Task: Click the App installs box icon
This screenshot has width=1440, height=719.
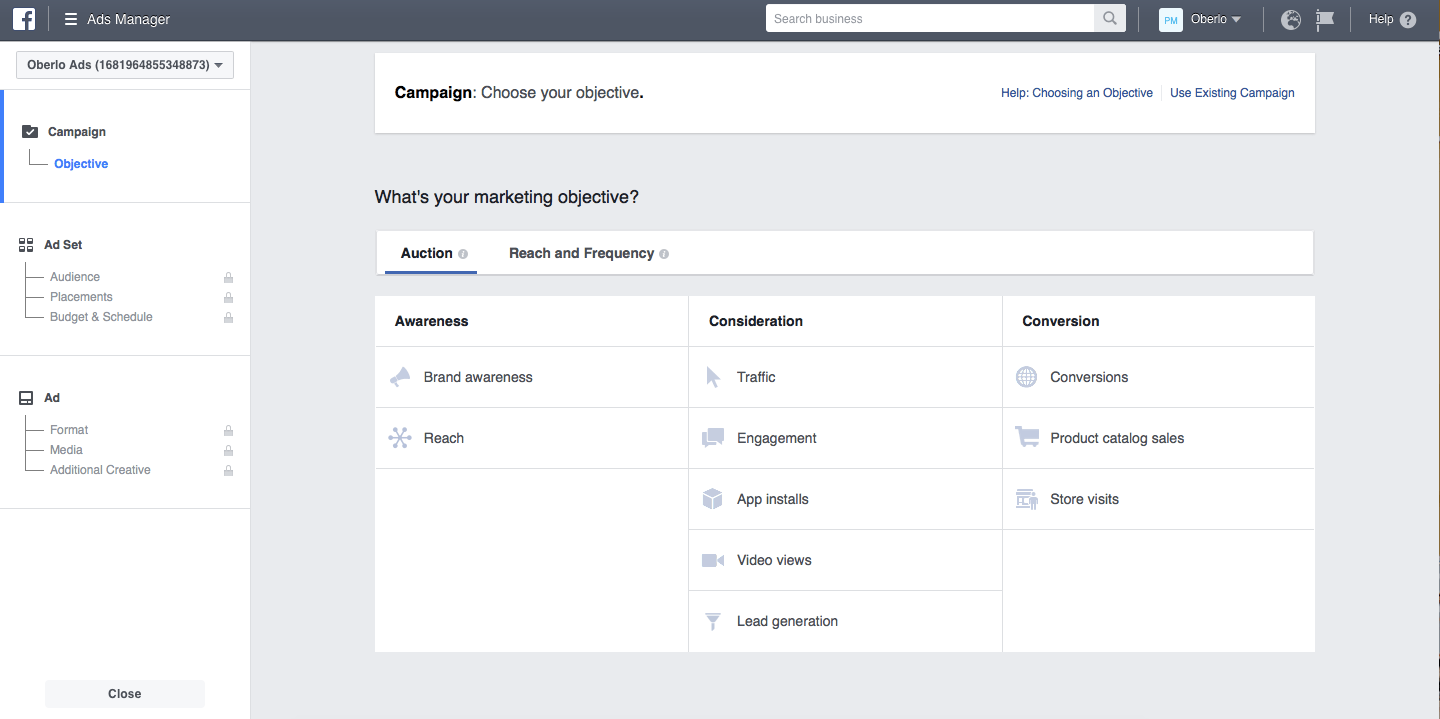Action: pos(713,499)
